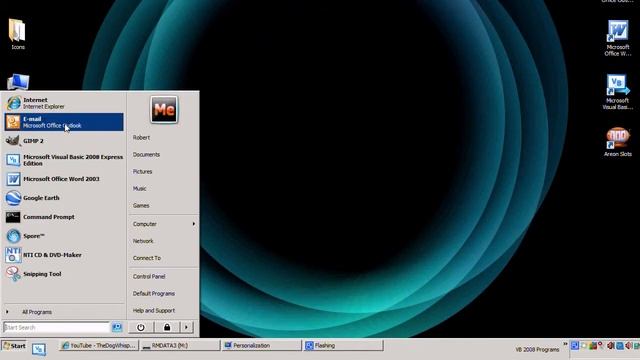Open Control Panel
The width and height of the screenshot is (640, 360).
tap(149, 277)
